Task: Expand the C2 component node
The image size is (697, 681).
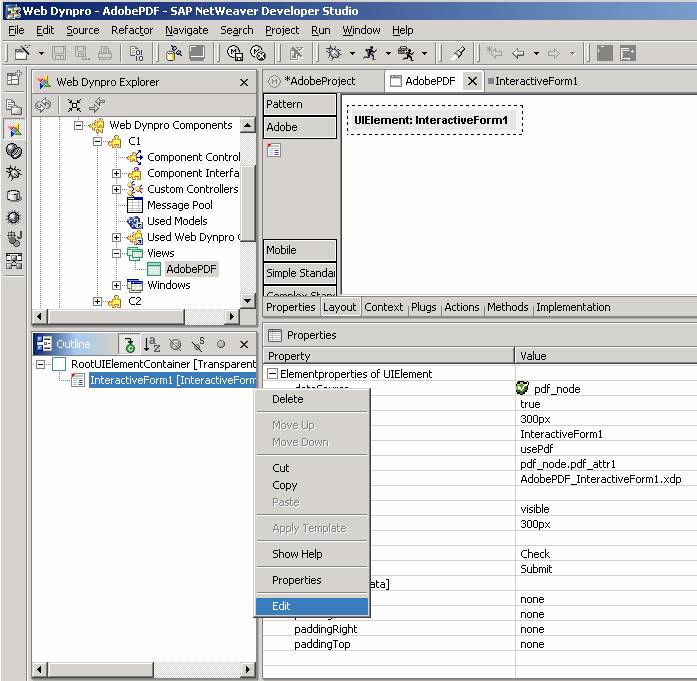Action: coord(98,301)
